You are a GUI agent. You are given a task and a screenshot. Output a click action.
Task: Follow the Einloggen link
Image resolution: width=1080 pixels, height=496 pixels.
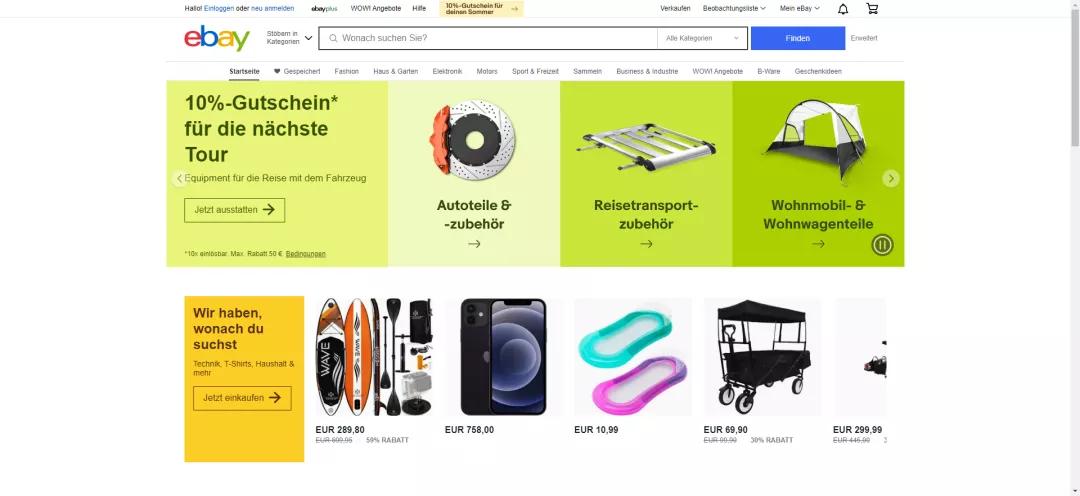tap(219, 8)
